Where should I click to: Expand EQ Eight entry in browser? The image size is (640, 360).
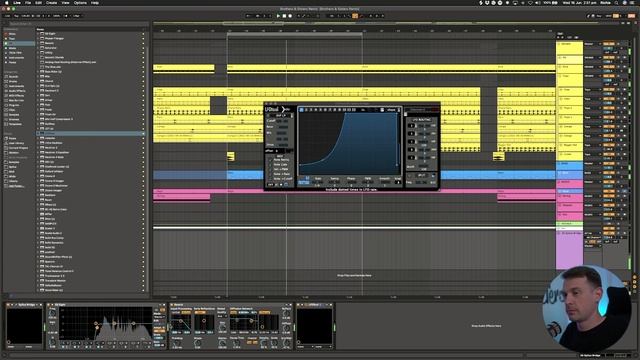click(38, 33)
